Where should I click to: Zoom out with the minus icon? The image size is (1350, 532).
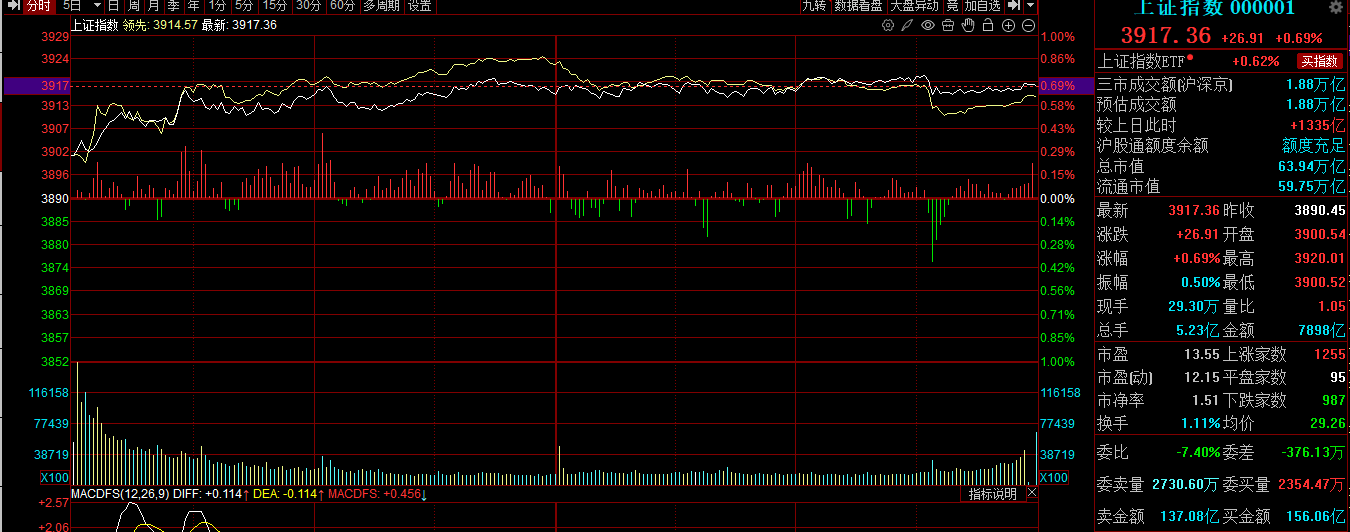(1028, 25)
